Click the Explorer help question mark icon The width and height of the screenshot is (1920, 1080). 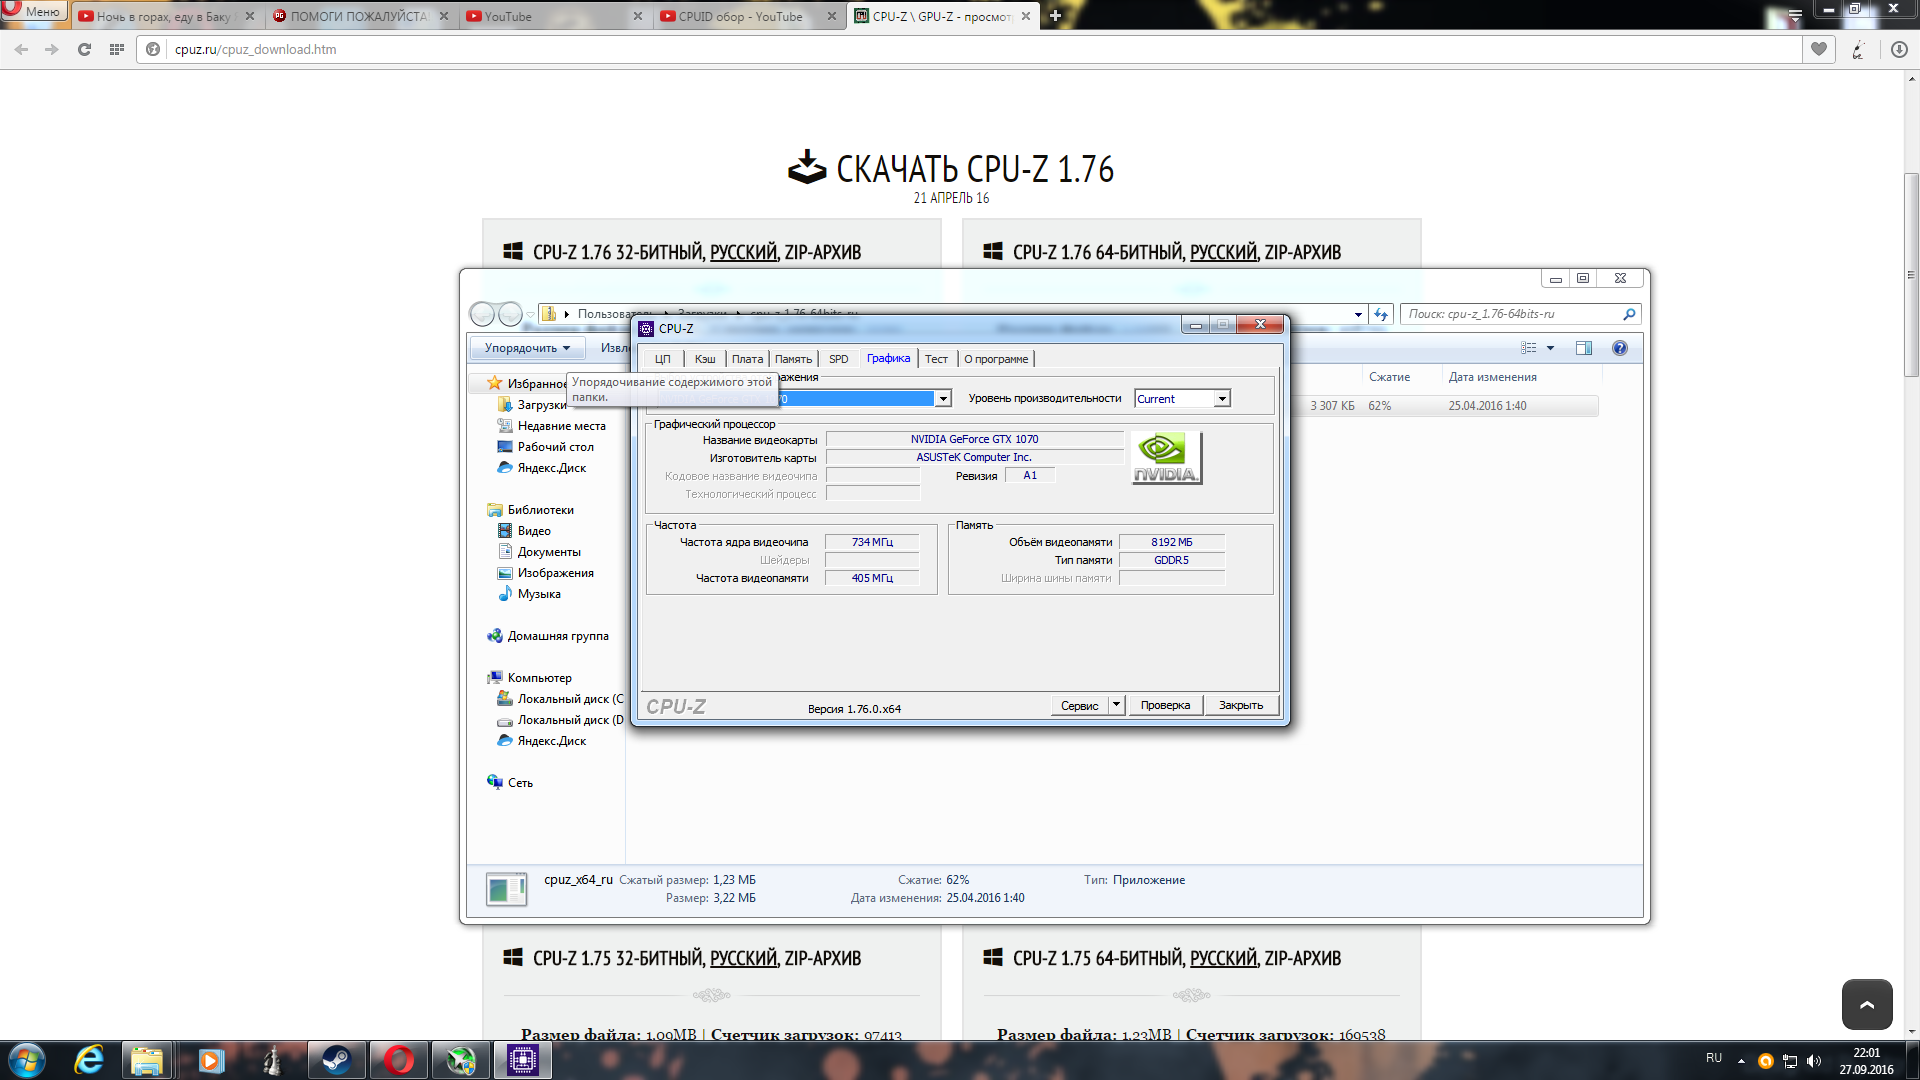[1620, 348]
